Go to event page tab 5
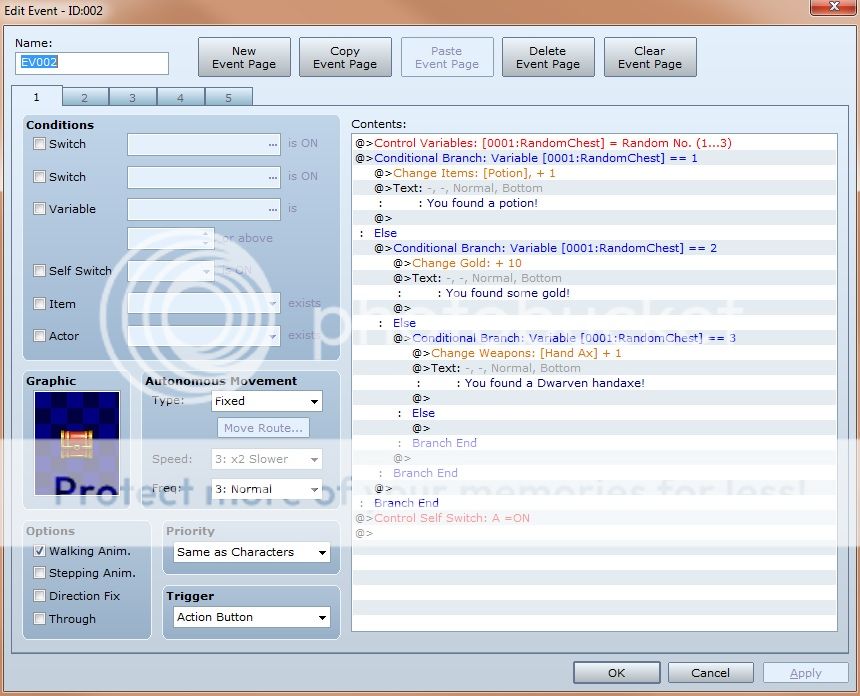860x696 pixels. coord(228,97)
